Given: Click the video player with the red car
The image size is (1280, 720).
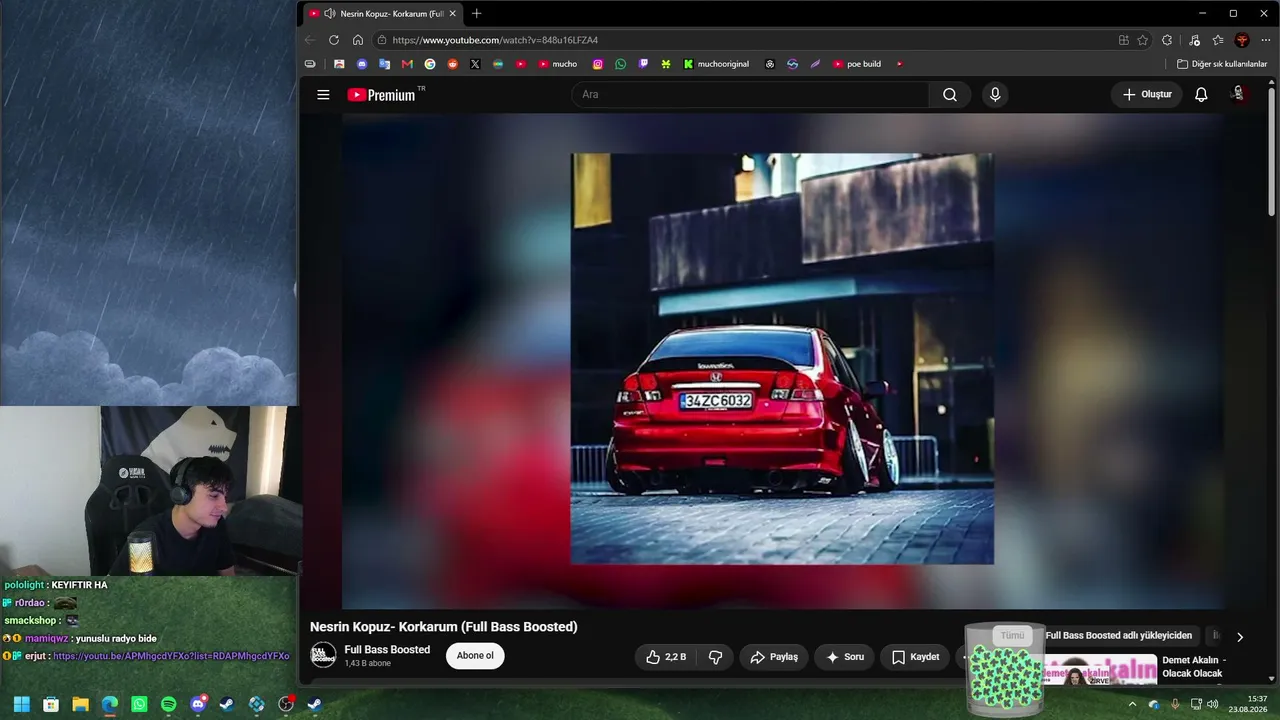Looking at the screenshot, I should (x=782, y=360).
